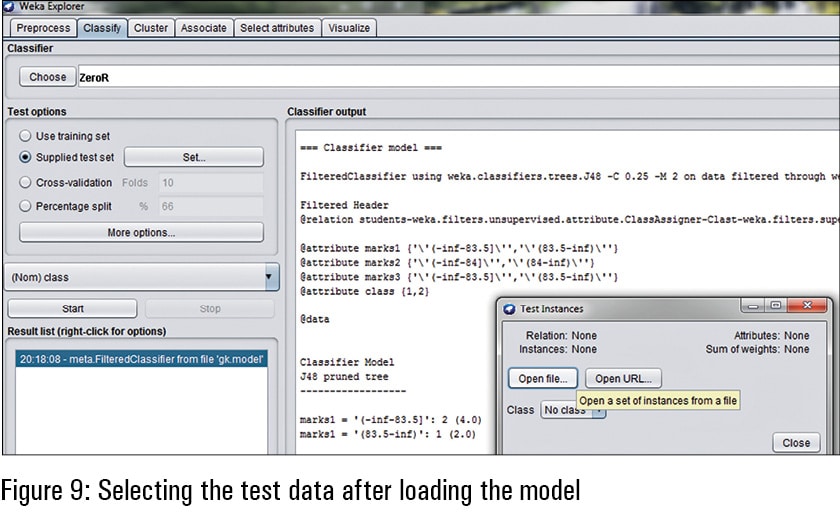Select the Supplied test set radio button
Image resolution: width=840 pixels, height=512 pixels.
click(26, 157)
